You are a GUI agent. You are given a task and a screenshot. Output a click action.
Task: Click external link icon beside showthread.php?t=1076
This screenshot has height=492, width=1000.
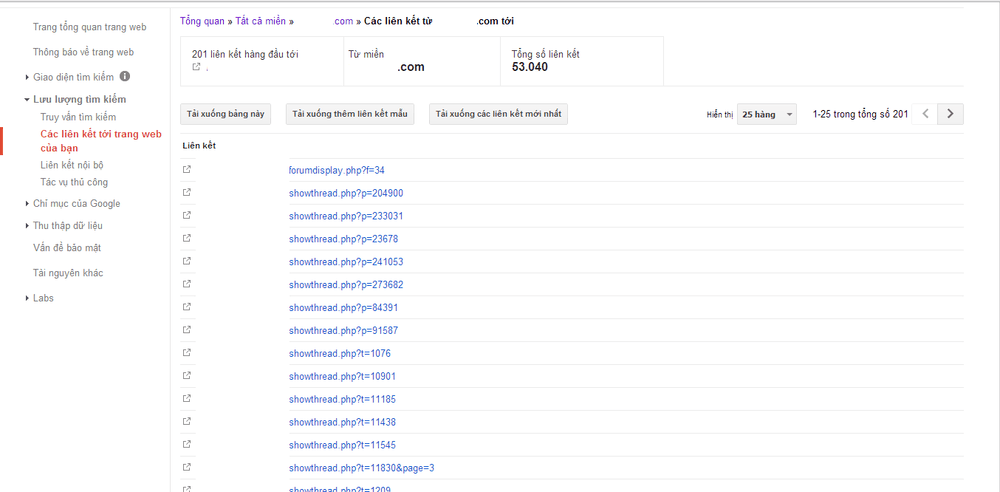(x=187, y=353)
